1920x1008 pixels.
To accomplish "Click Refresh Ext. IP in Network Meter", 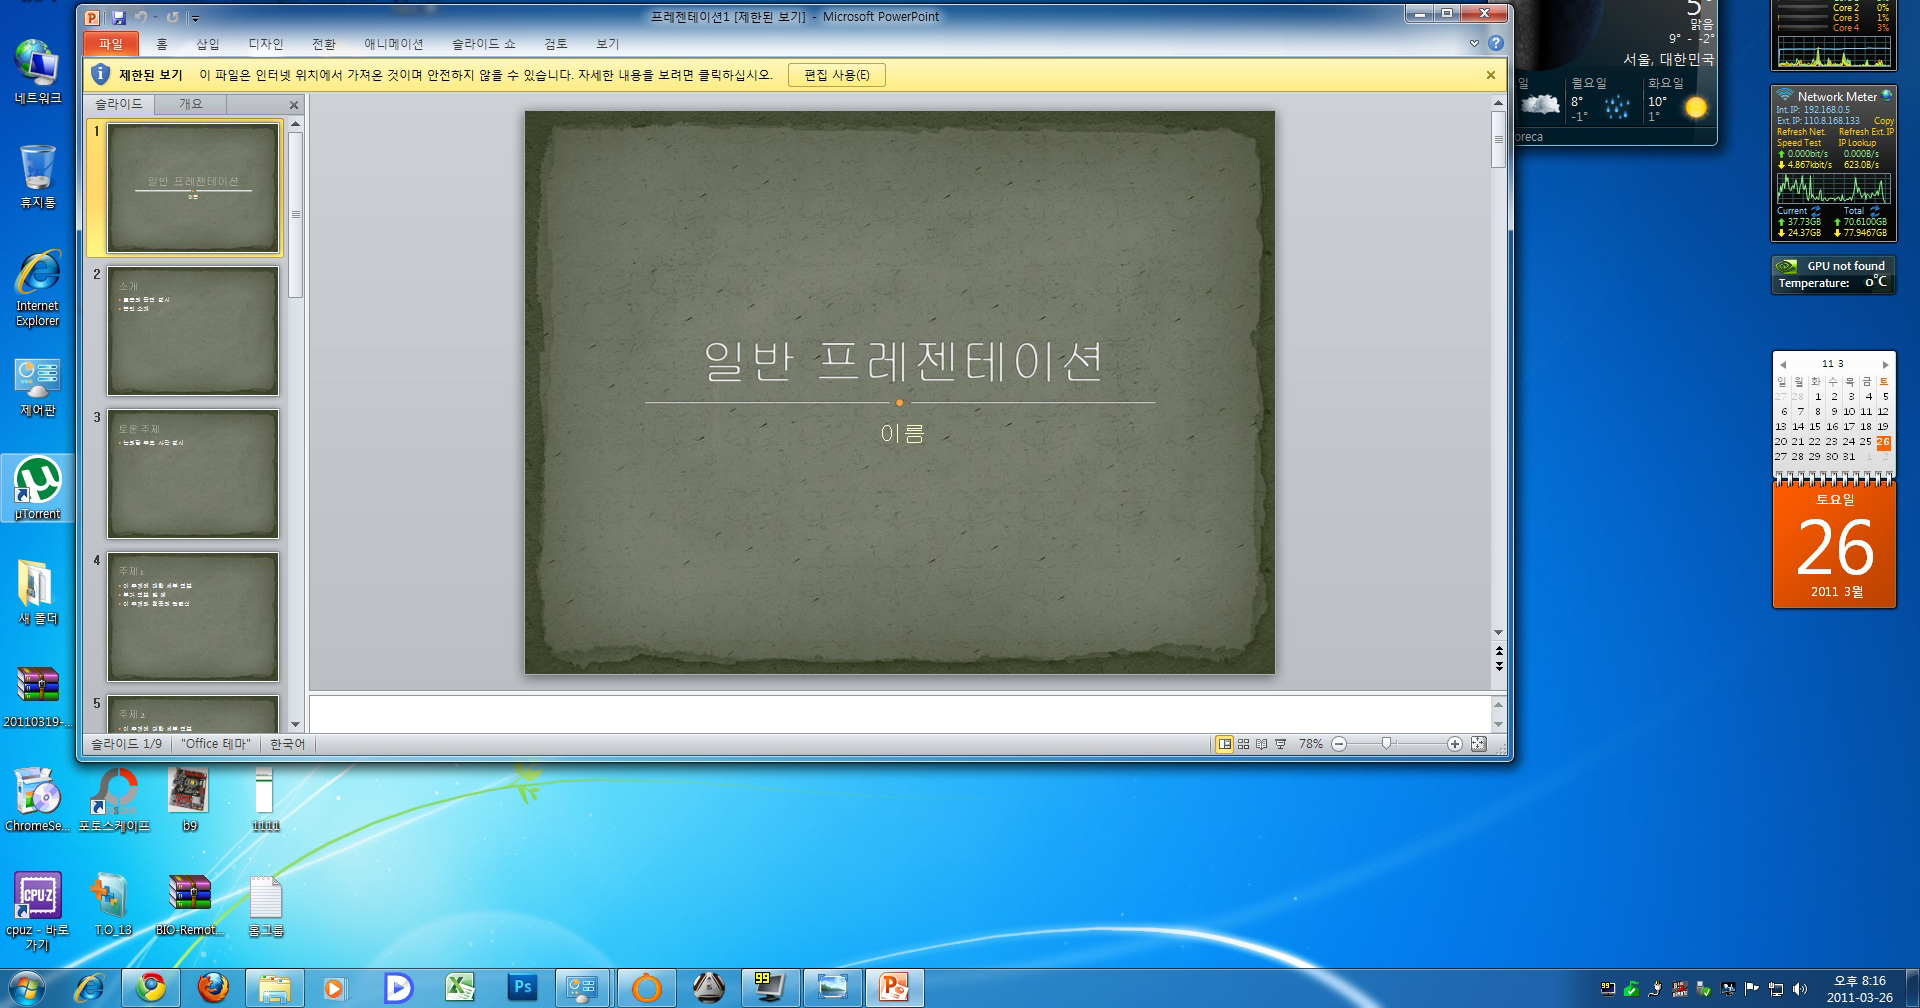I will pos(1866,132).
